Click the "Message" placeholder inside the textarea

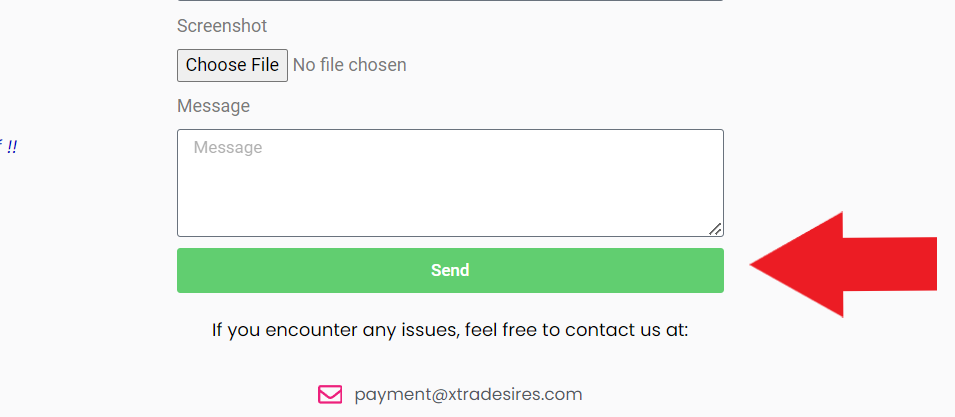(228, 148)
